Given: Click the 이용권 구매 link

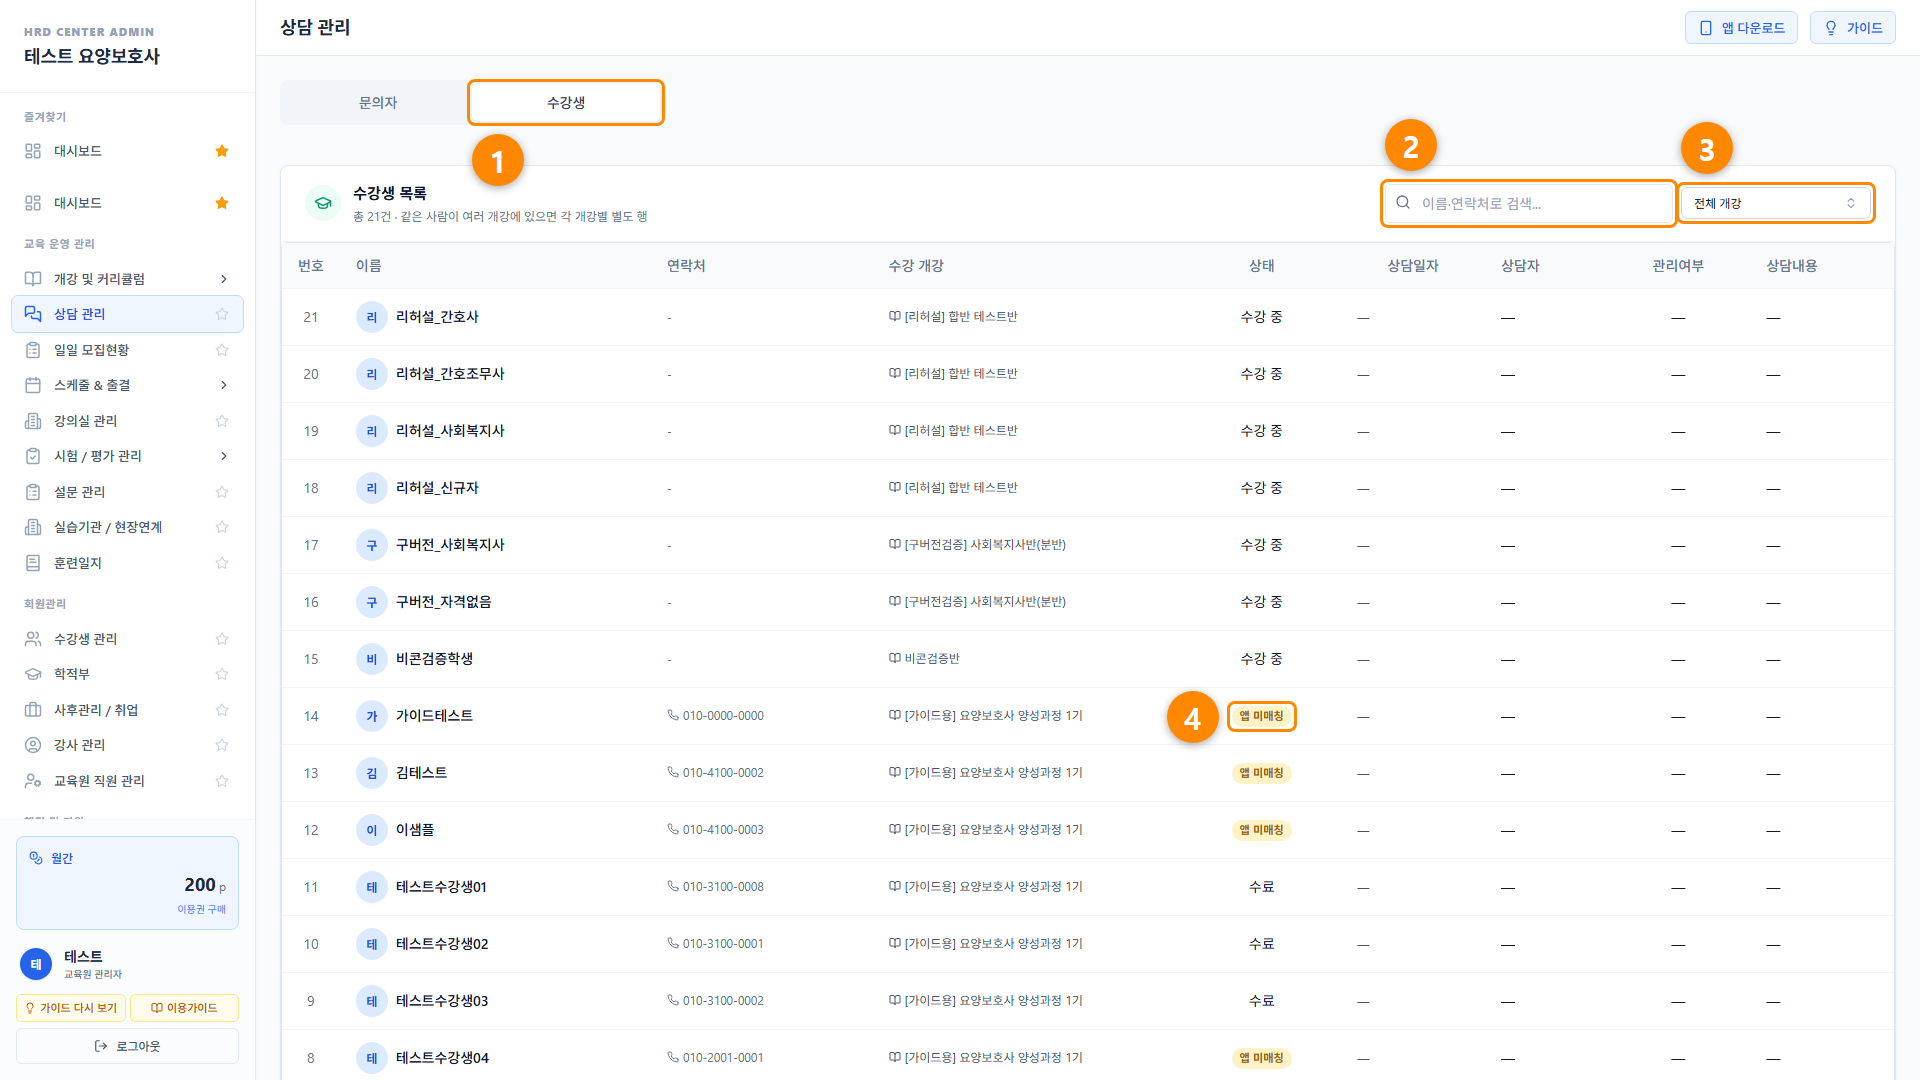Looking at the screenshot, I should click(202, 909).
